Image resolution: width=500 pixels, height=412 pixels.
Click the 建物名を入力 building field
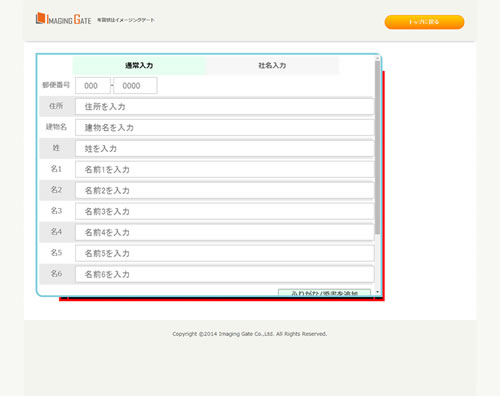pyautogui.click(x=225, y=128)
